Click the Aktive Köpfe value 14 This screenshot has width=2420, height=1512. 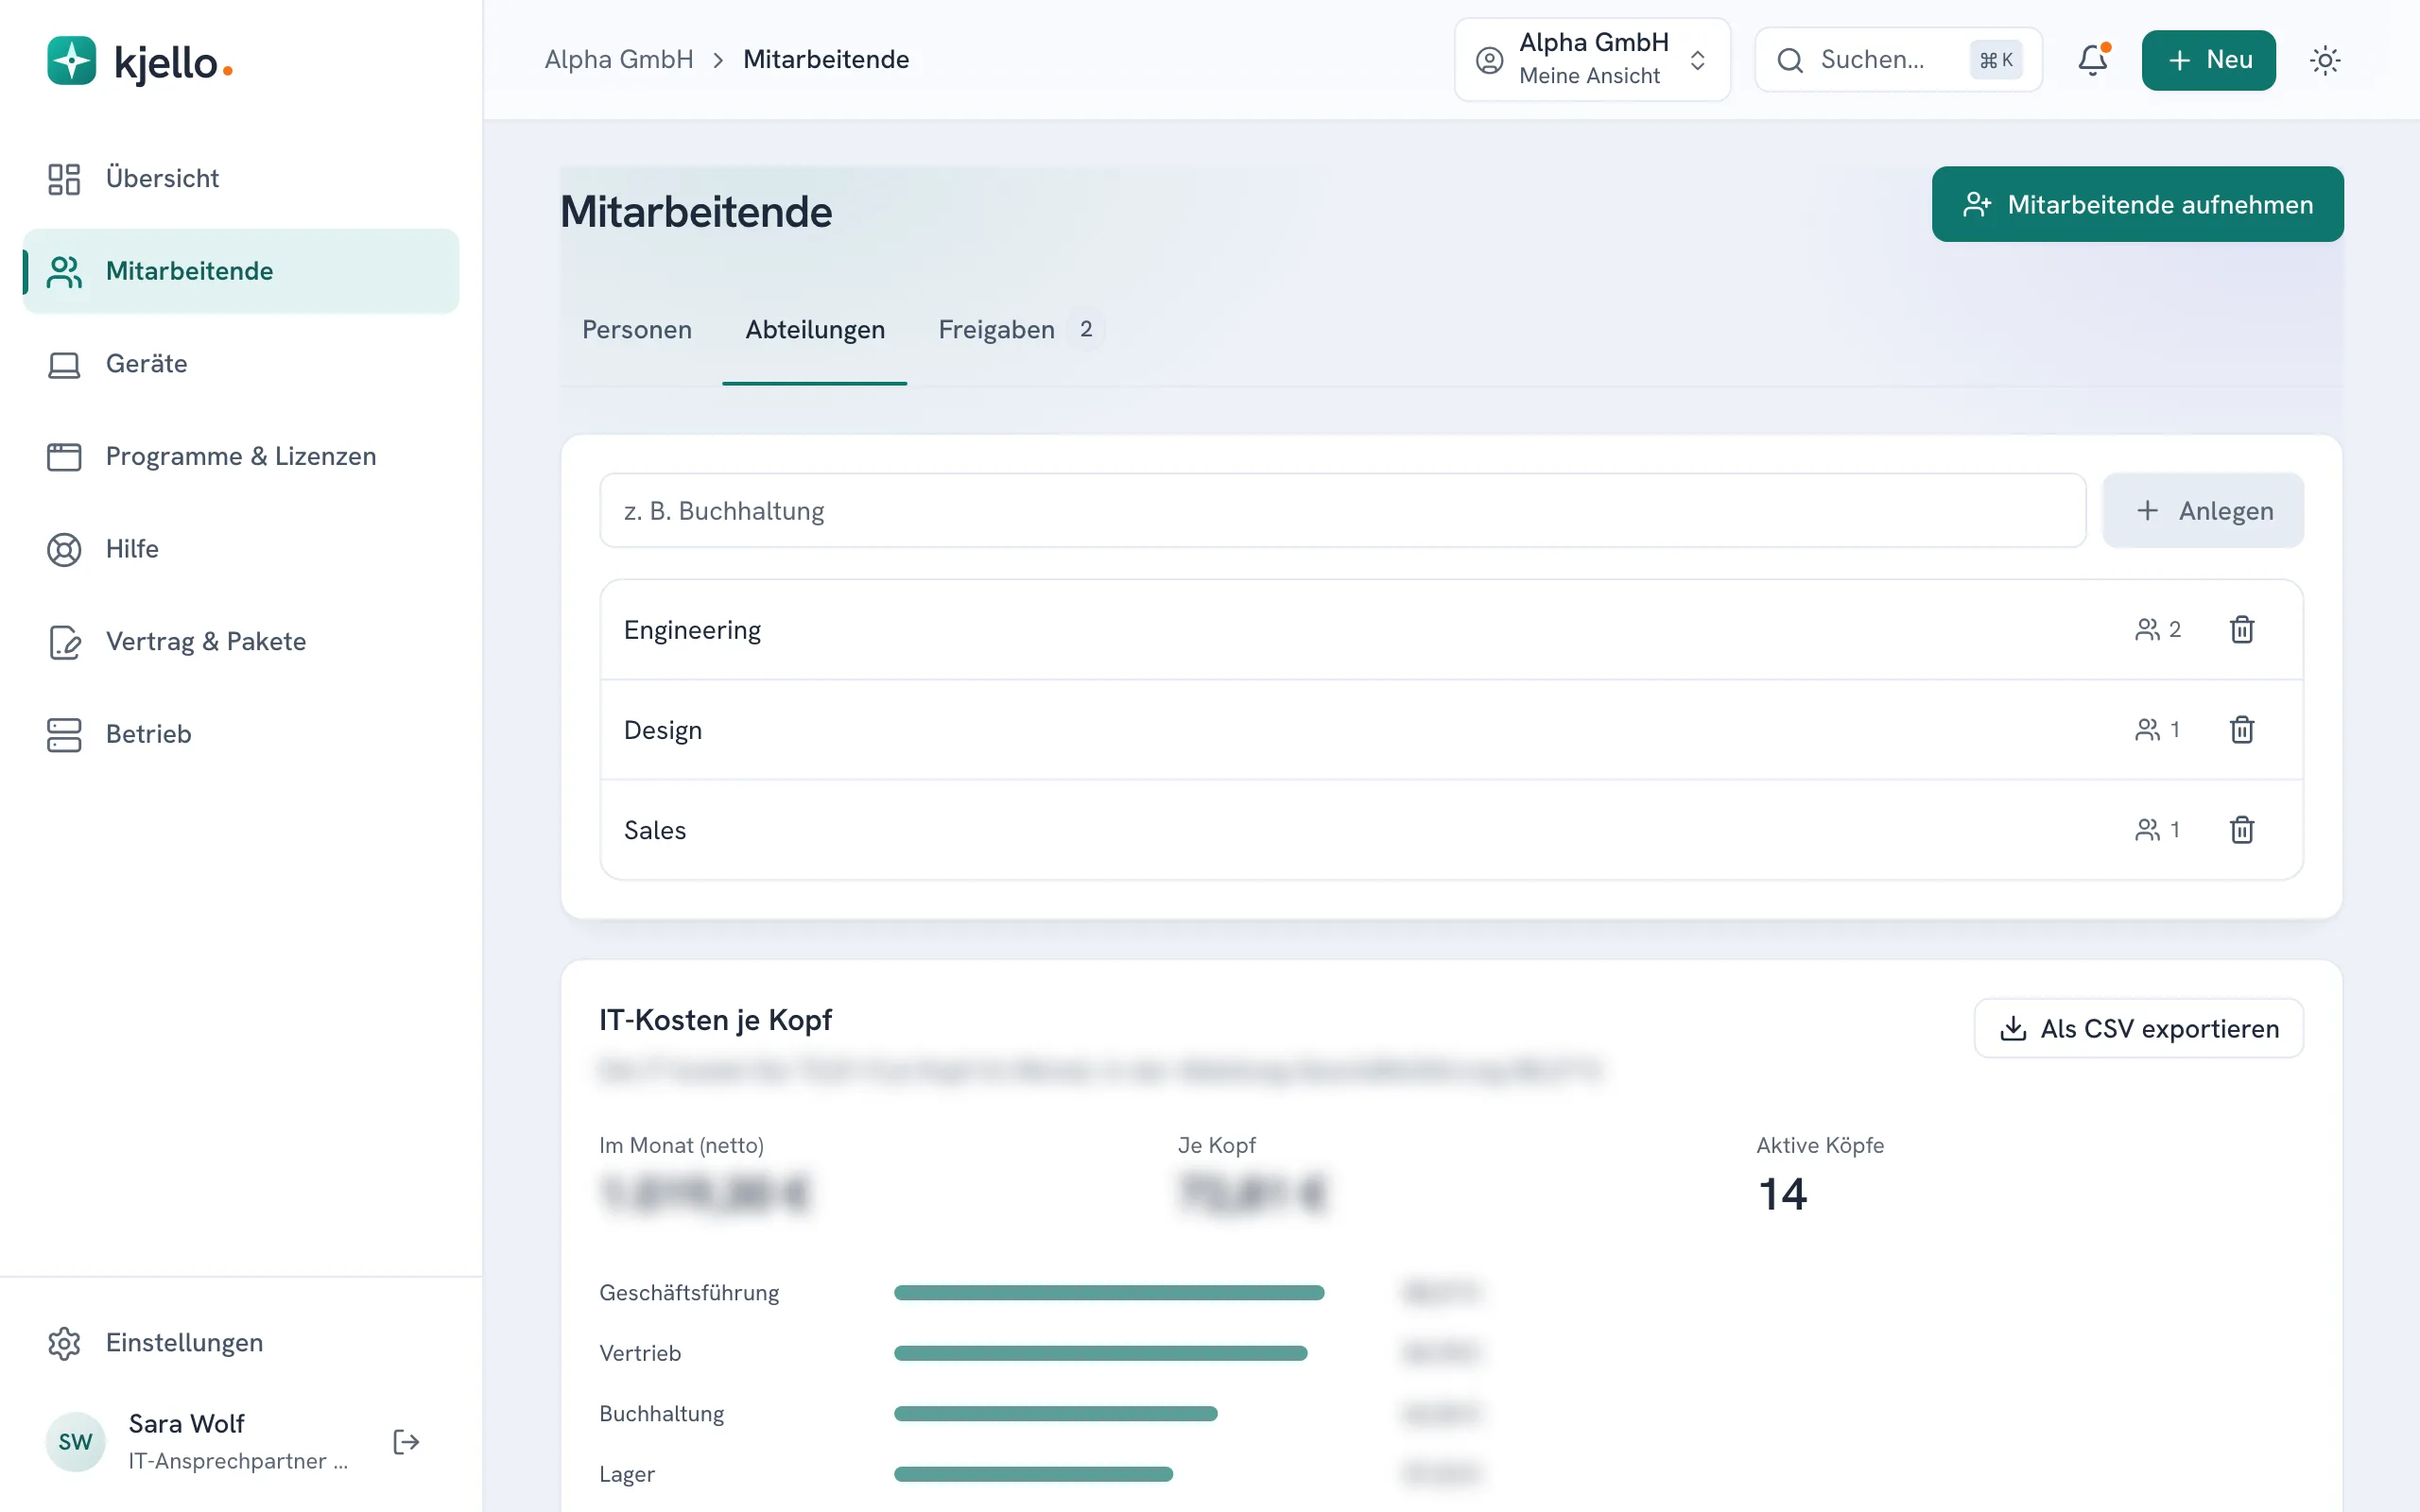click(x=1782, y=1194)
